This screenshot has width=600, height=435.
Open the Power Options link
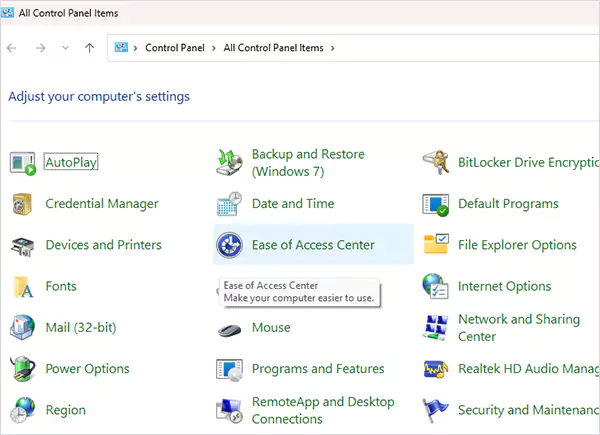point(87,369)
